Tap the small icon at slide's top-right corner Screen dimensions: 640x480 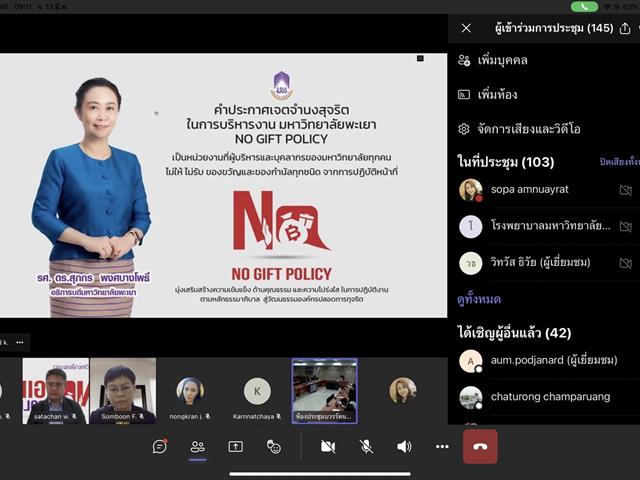(420, 59)
